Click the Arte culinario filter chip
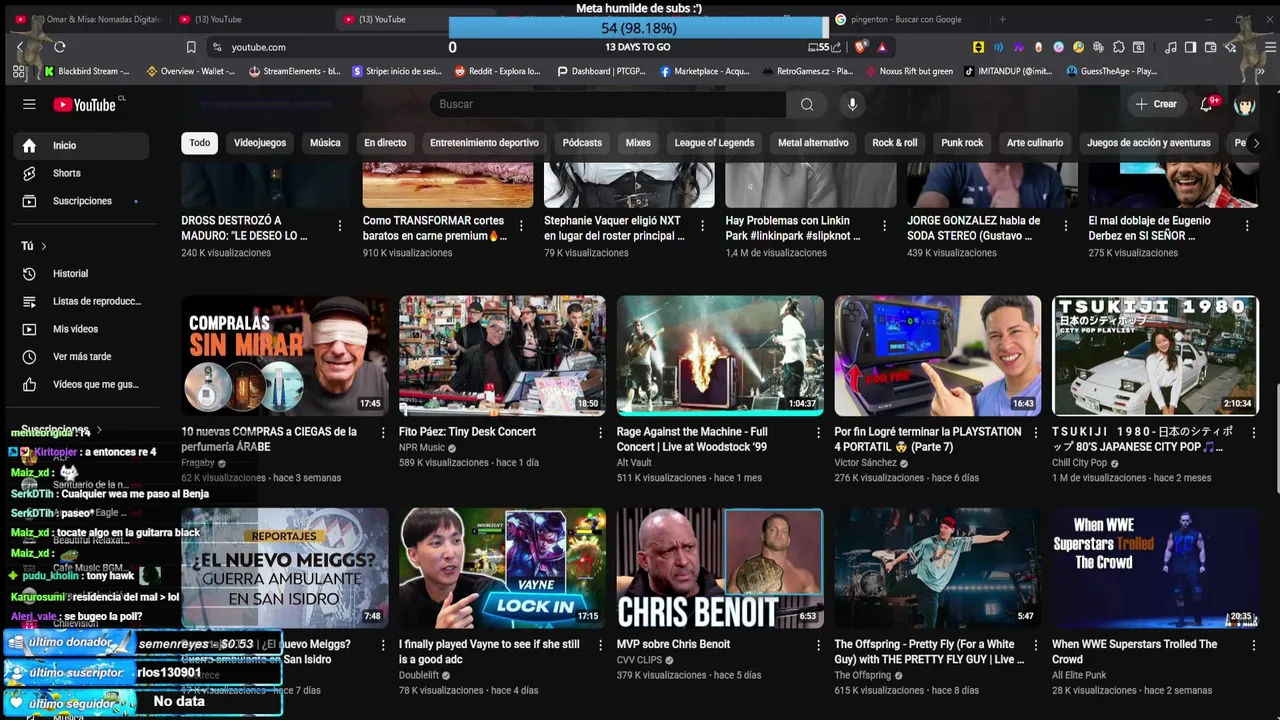This screenshot has width=1280, height=720. click(x=1035, y=143)
